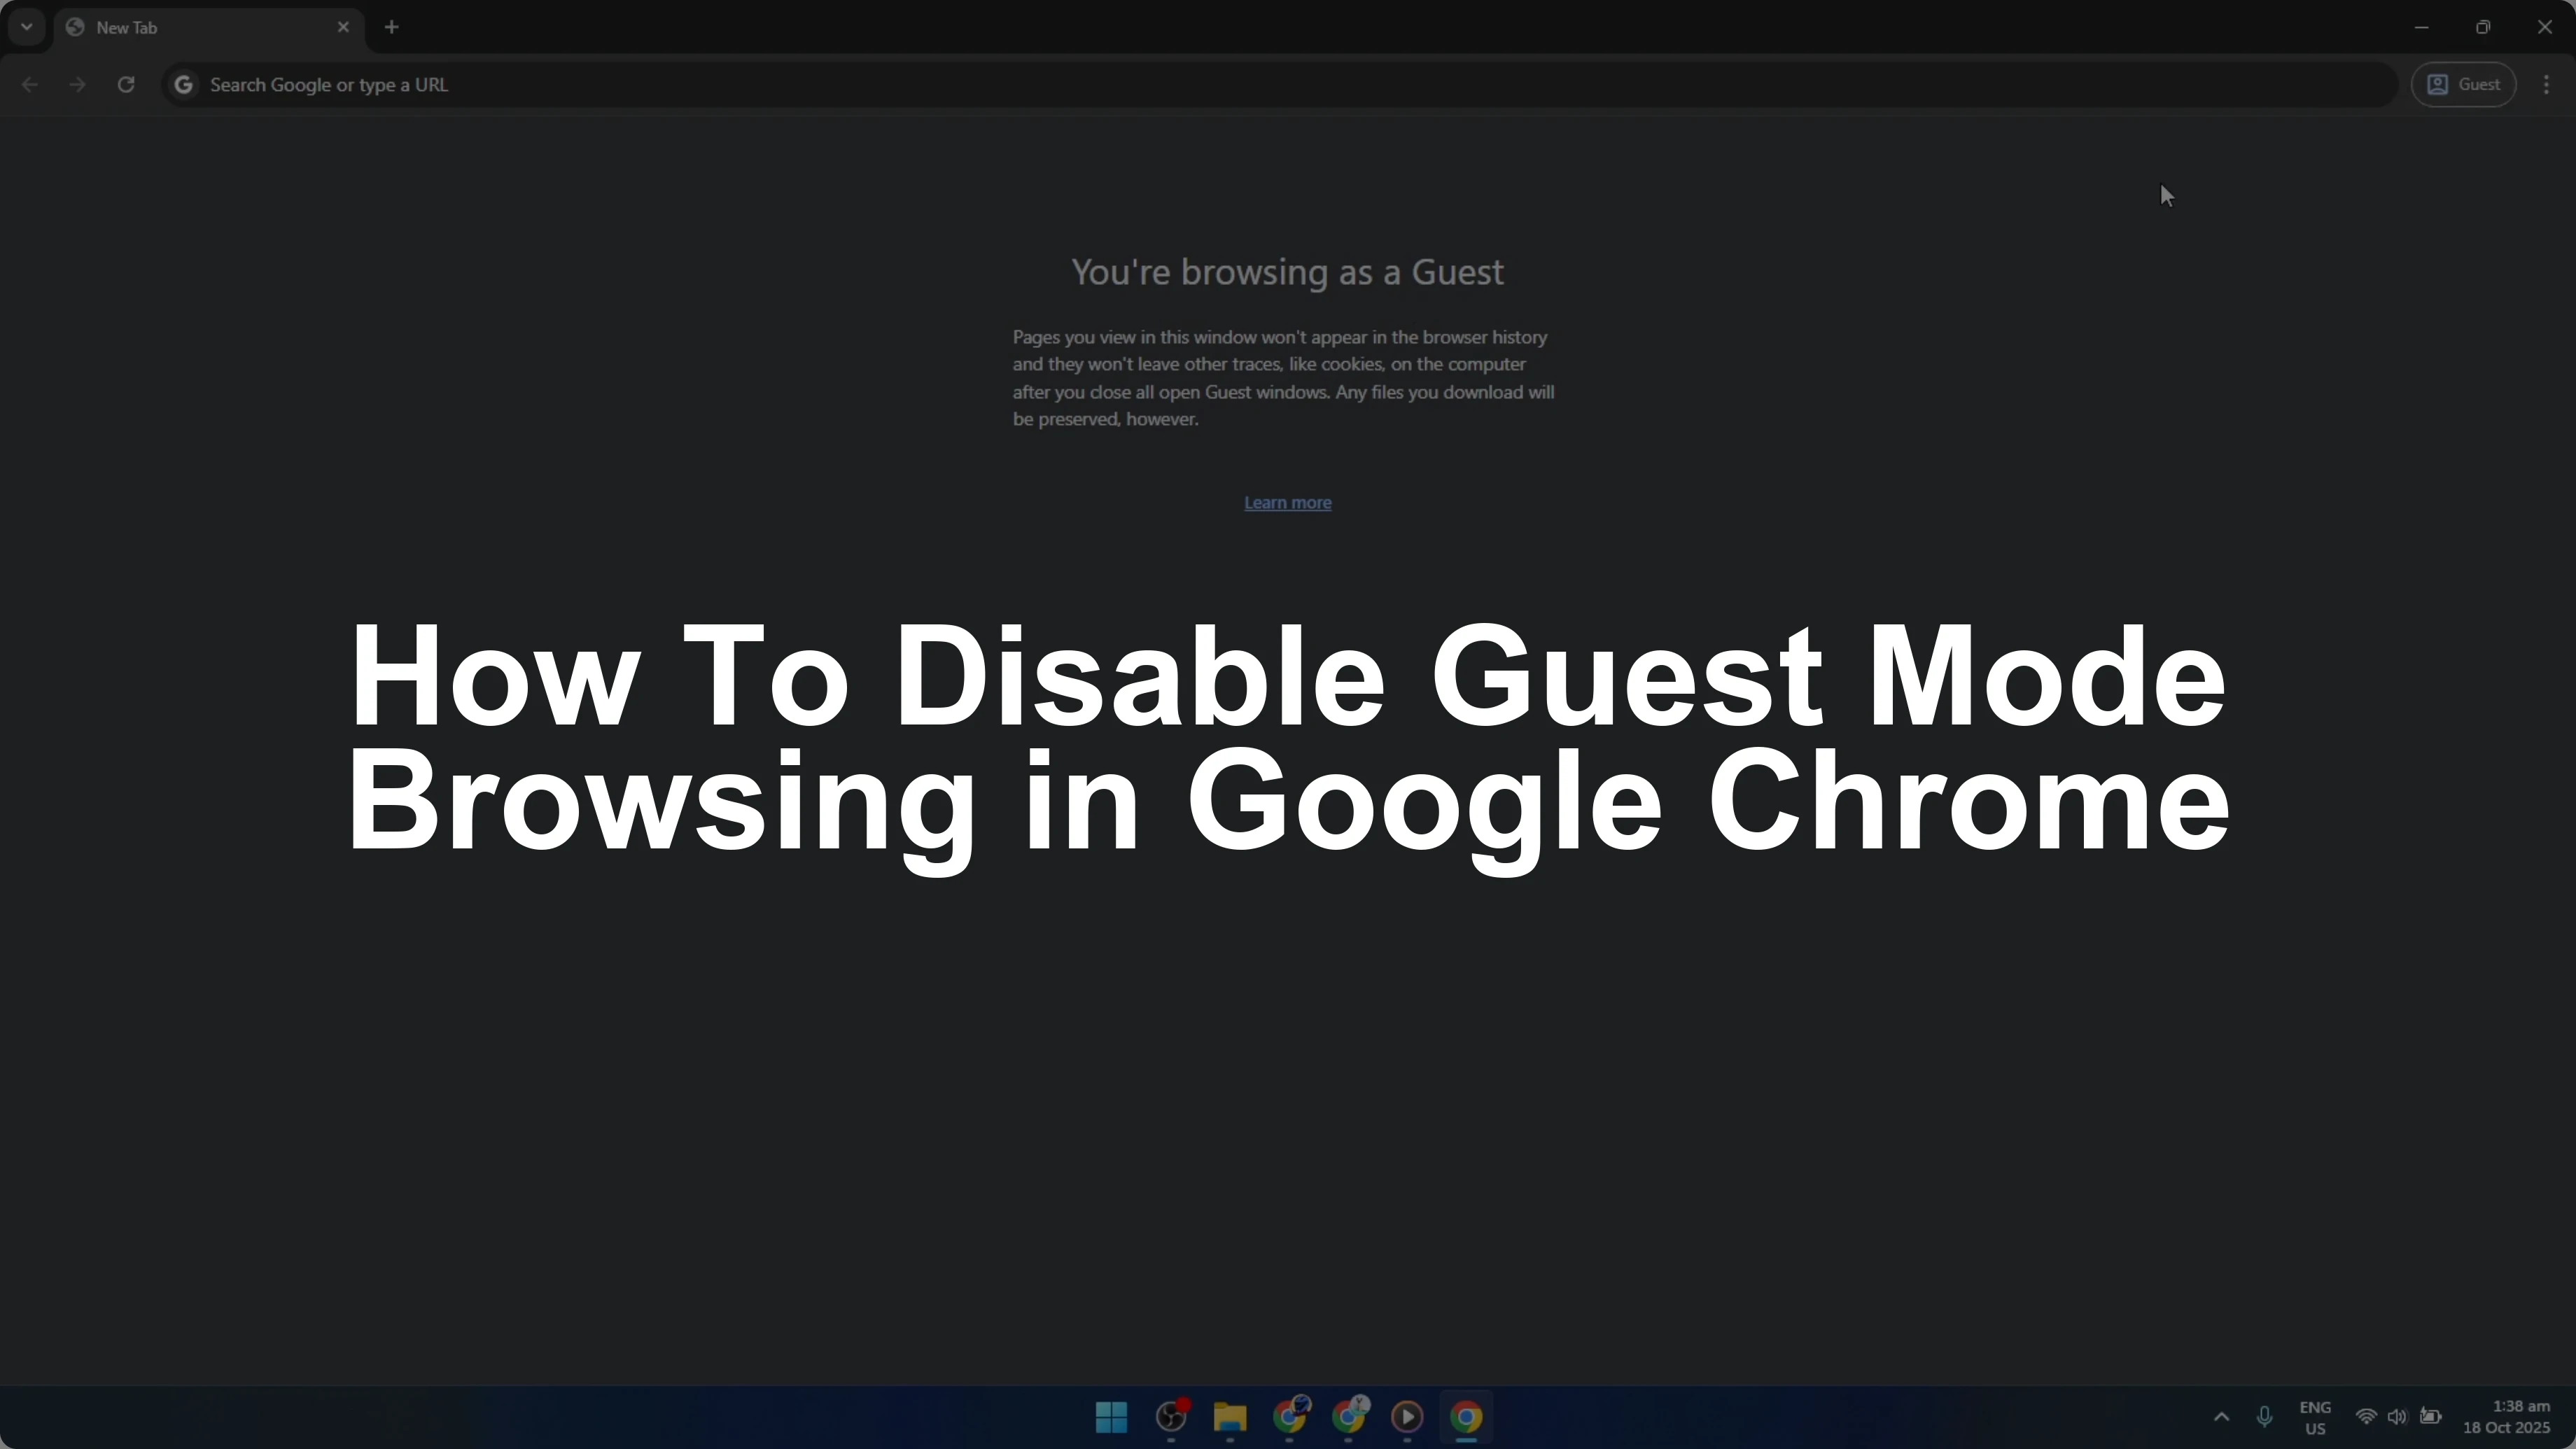2576x1449 pixels.
Task: Click the address bar search field
Action: coord(1200,85)
